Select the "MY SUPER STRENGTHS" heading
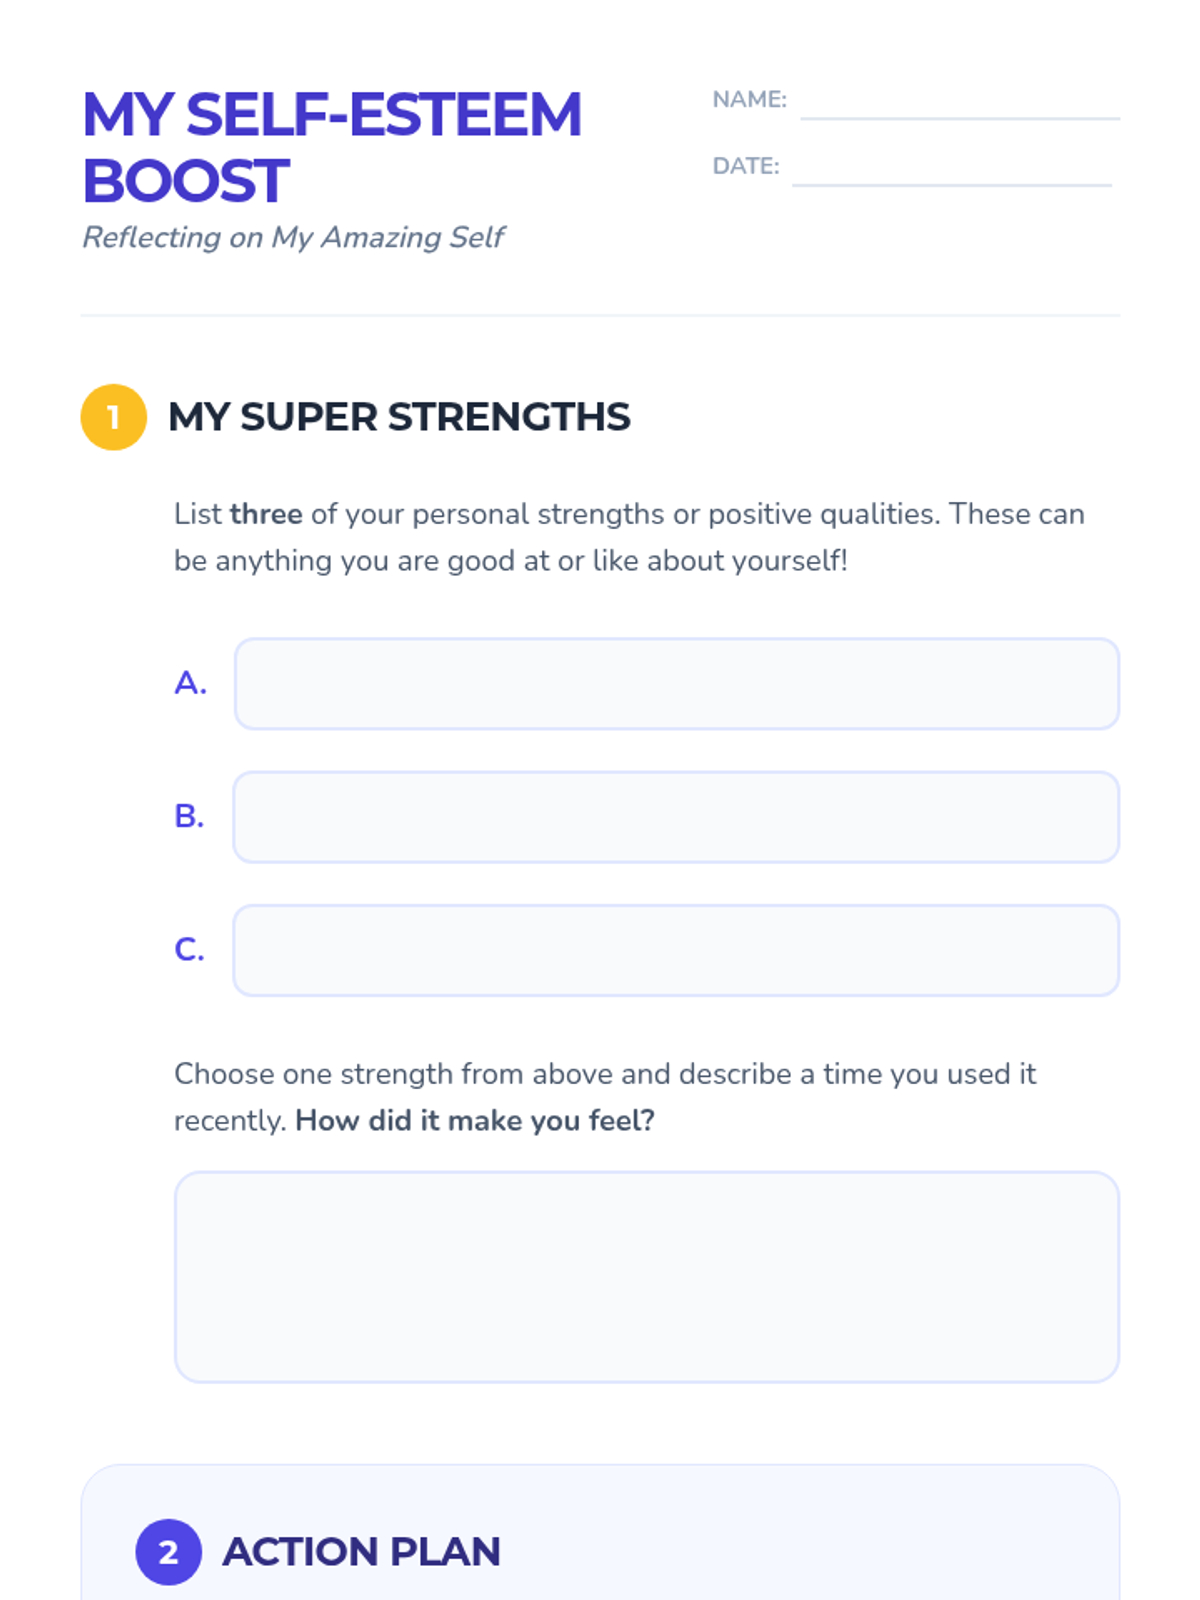 point(399,417)
